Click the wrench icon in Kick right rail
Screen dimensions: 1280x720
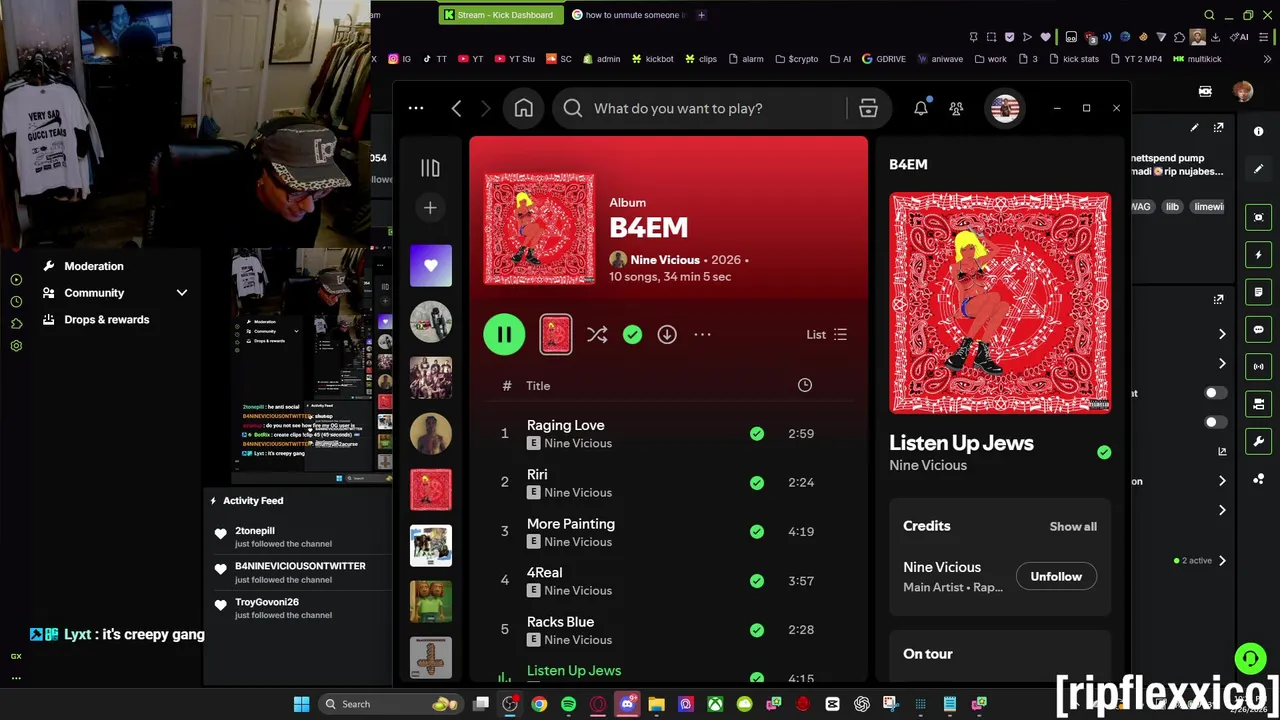[x=1259, y=441]
